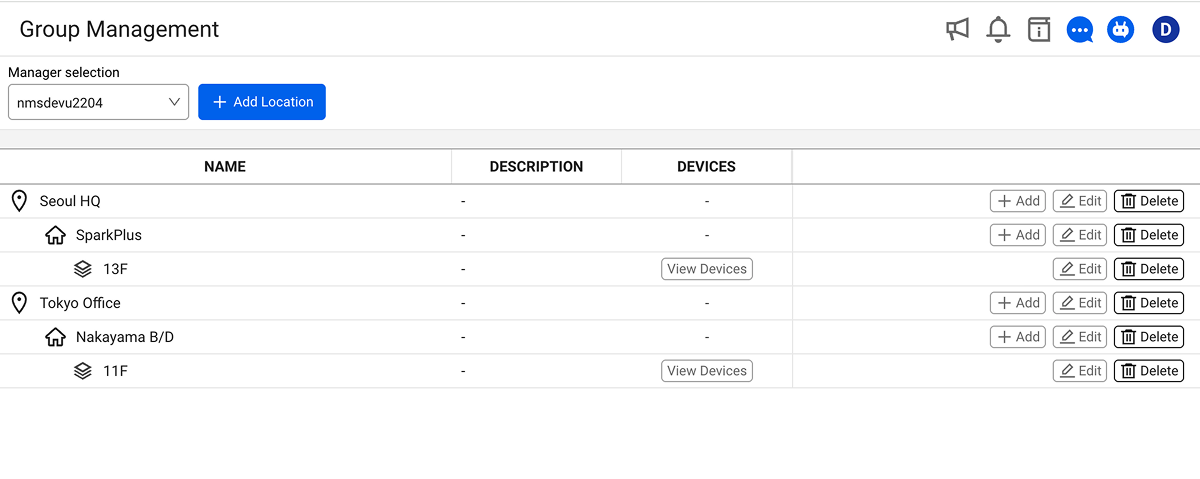Add a child under Seoul HQ
Viewport: 1200px width, 479px height.
[x=1018, y=201]
